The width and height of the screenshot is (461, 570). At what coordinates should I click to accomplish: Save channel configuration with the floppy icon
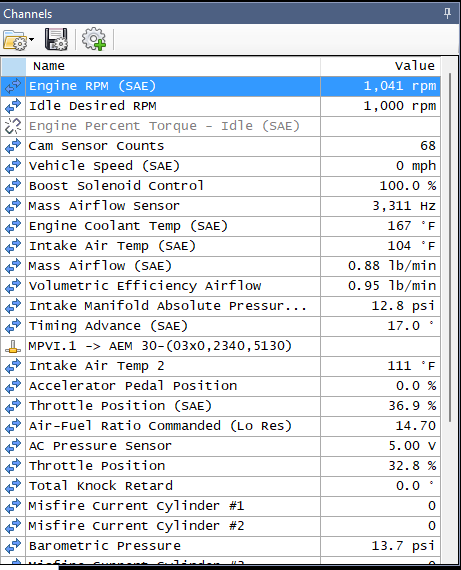tap(56, 39)
